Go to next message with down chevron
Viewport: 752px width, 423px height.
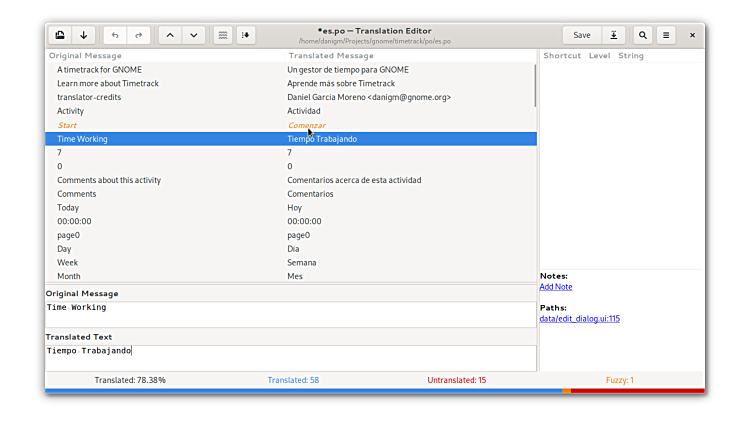(x=194, y=35)
